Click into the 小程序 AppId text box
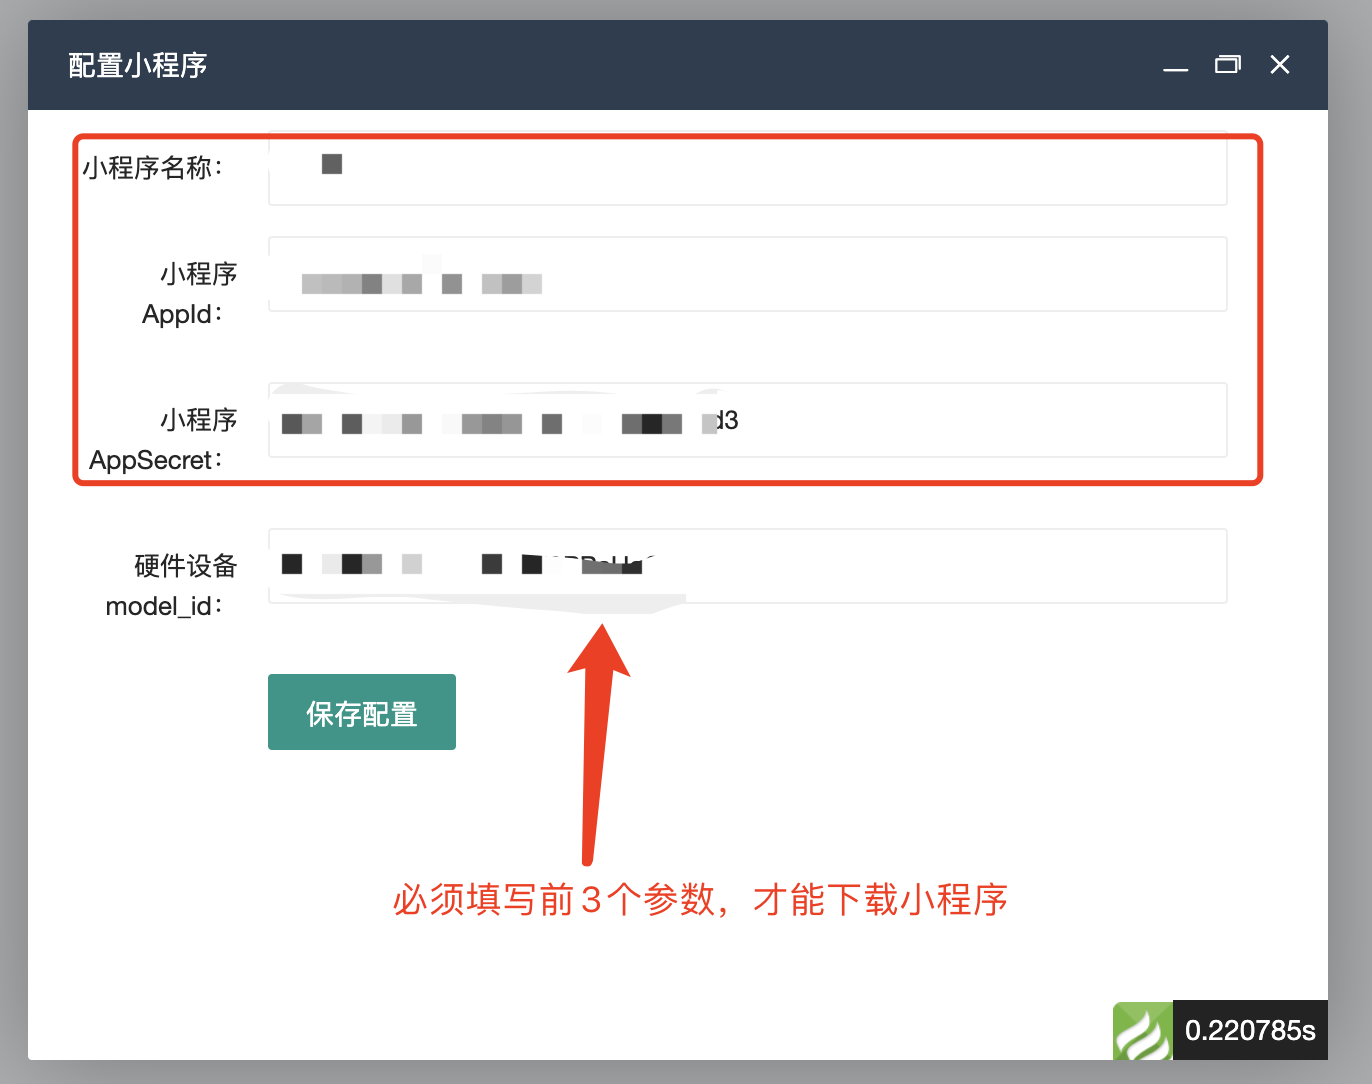1372x1084 pixels. pos(850,275)
